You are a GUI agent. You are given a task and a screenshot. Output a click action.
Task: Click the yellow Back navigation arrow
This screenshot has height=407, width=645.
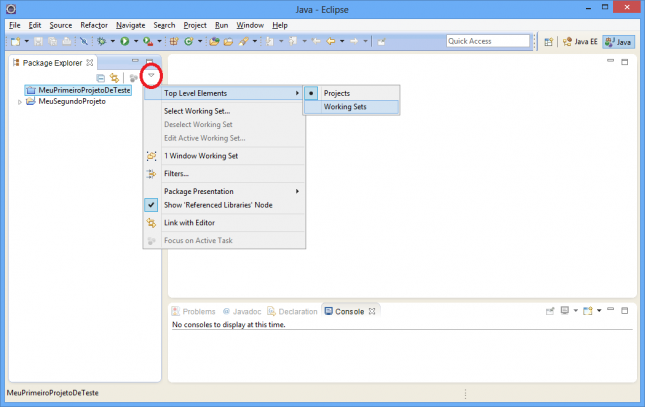click(x=331, y=41)
